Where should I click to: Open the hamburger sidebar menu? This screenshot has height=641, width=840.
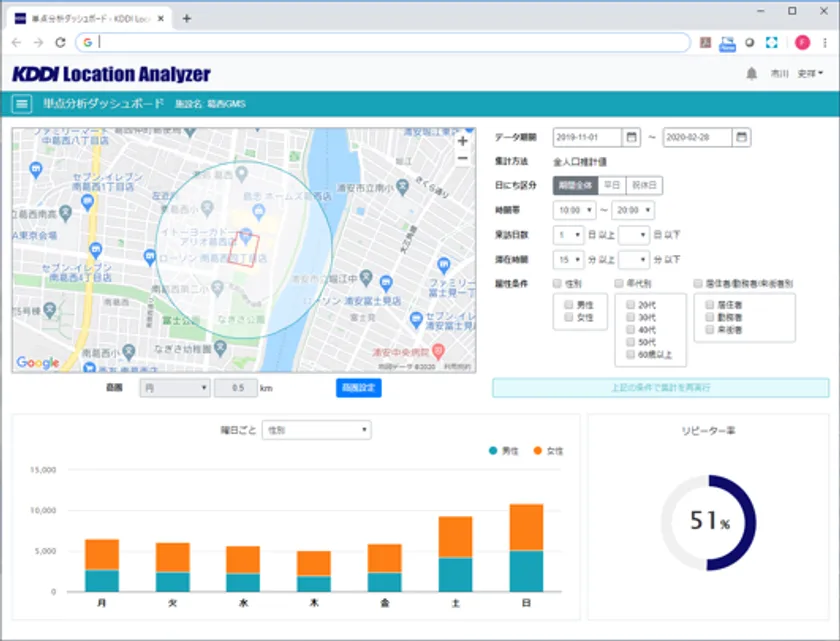click(x=21, y=103)
